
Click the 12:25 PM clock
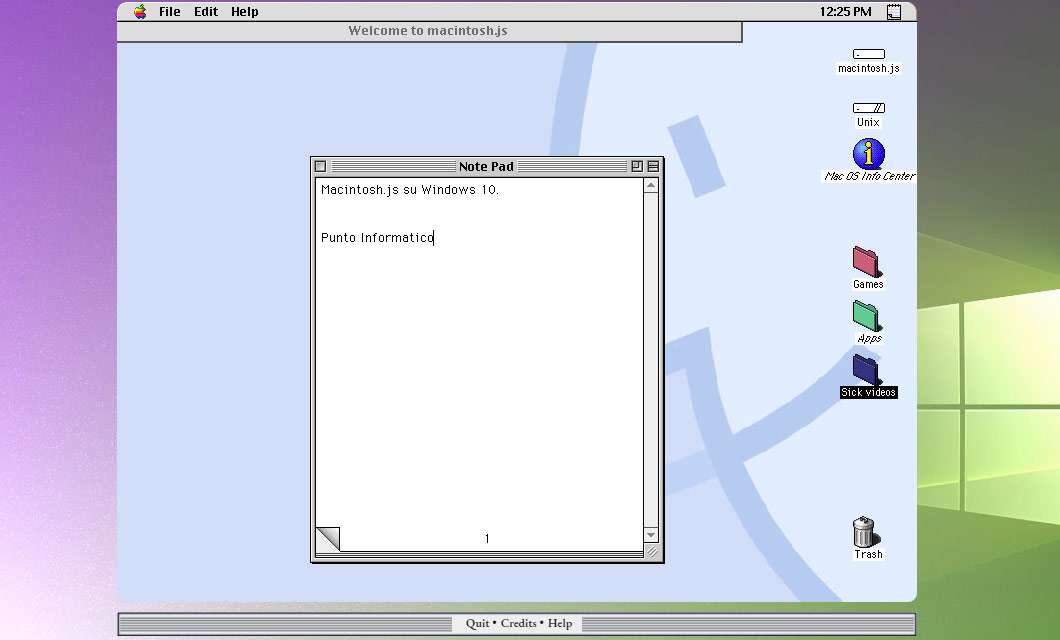click(x=845, y=11)
